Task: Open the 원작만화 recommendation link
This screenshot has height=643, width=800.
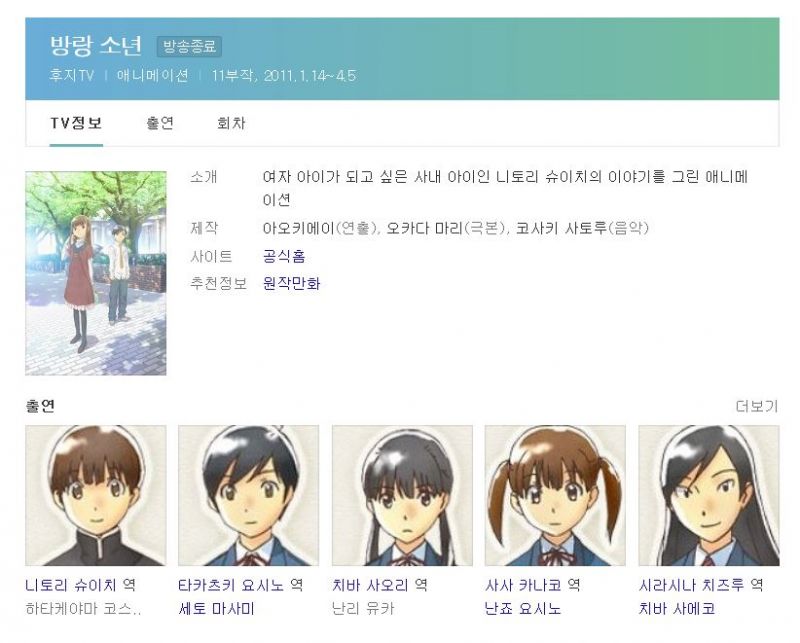Action: click(291, 283)
